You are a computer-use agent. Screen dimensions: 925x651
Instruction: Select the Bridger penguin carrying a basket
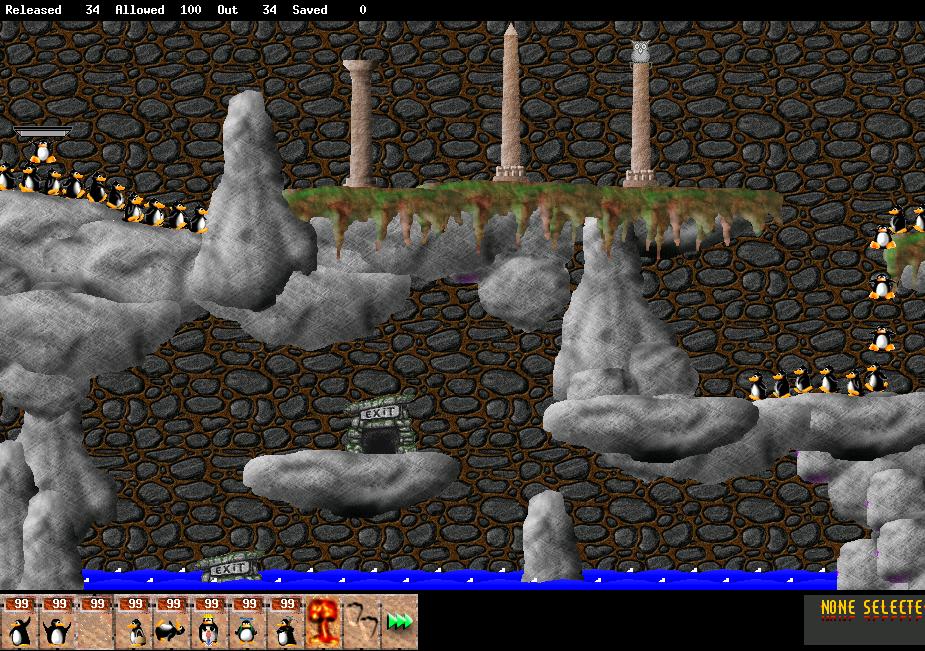click(x=133, y=623)
